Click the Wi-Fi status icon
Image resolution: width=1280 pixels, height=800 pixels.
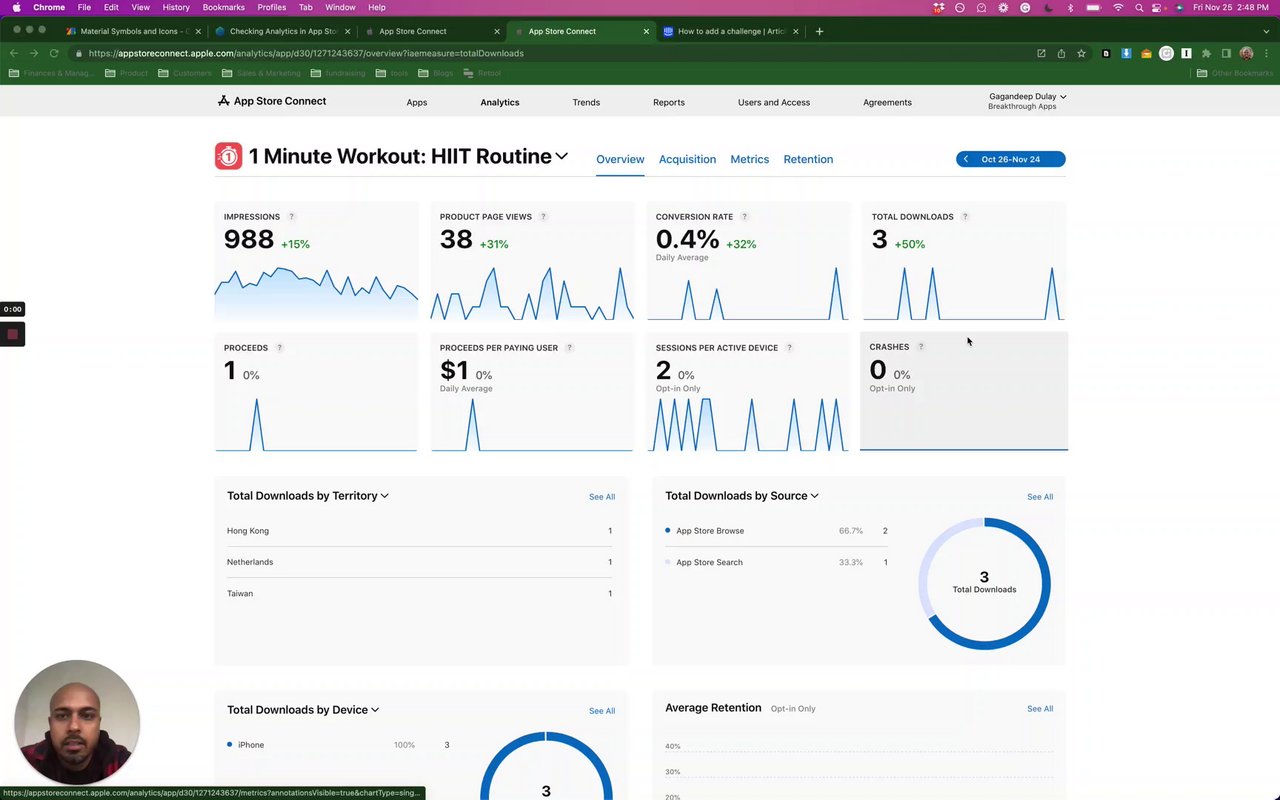[x=1118, y=7]
